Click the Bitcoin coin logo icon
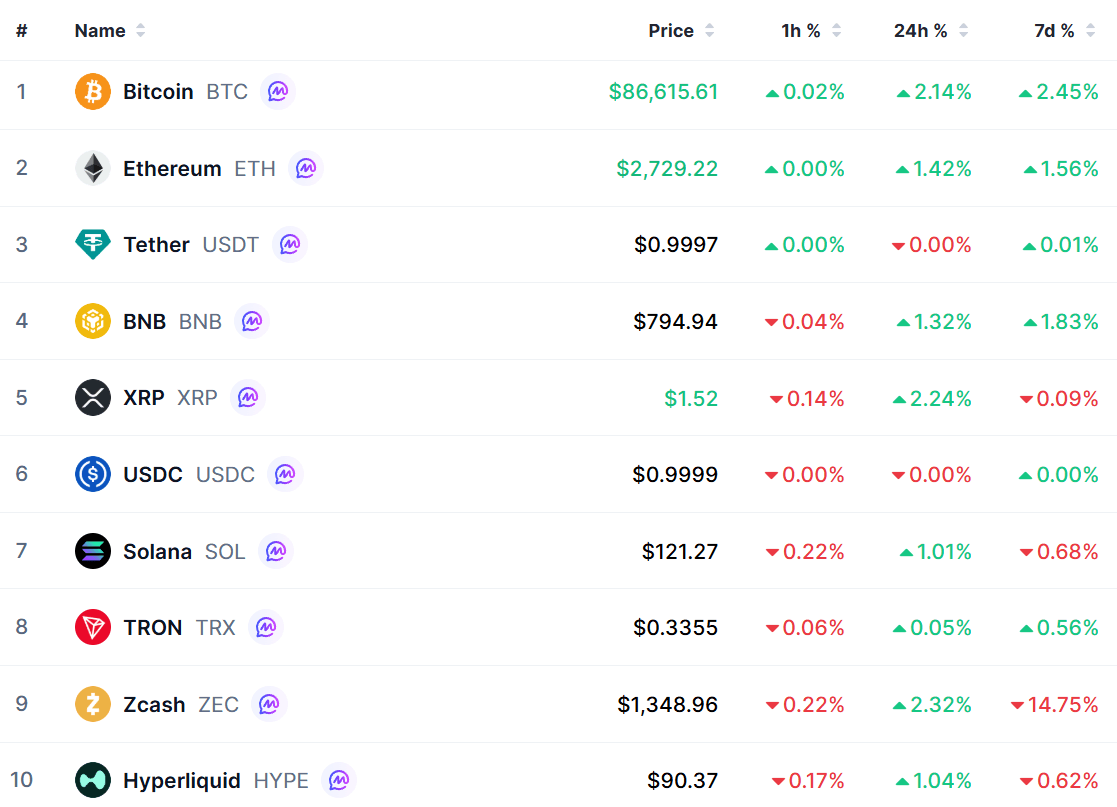The width and height of the screenshot is (1117, 807). point(93,91)
